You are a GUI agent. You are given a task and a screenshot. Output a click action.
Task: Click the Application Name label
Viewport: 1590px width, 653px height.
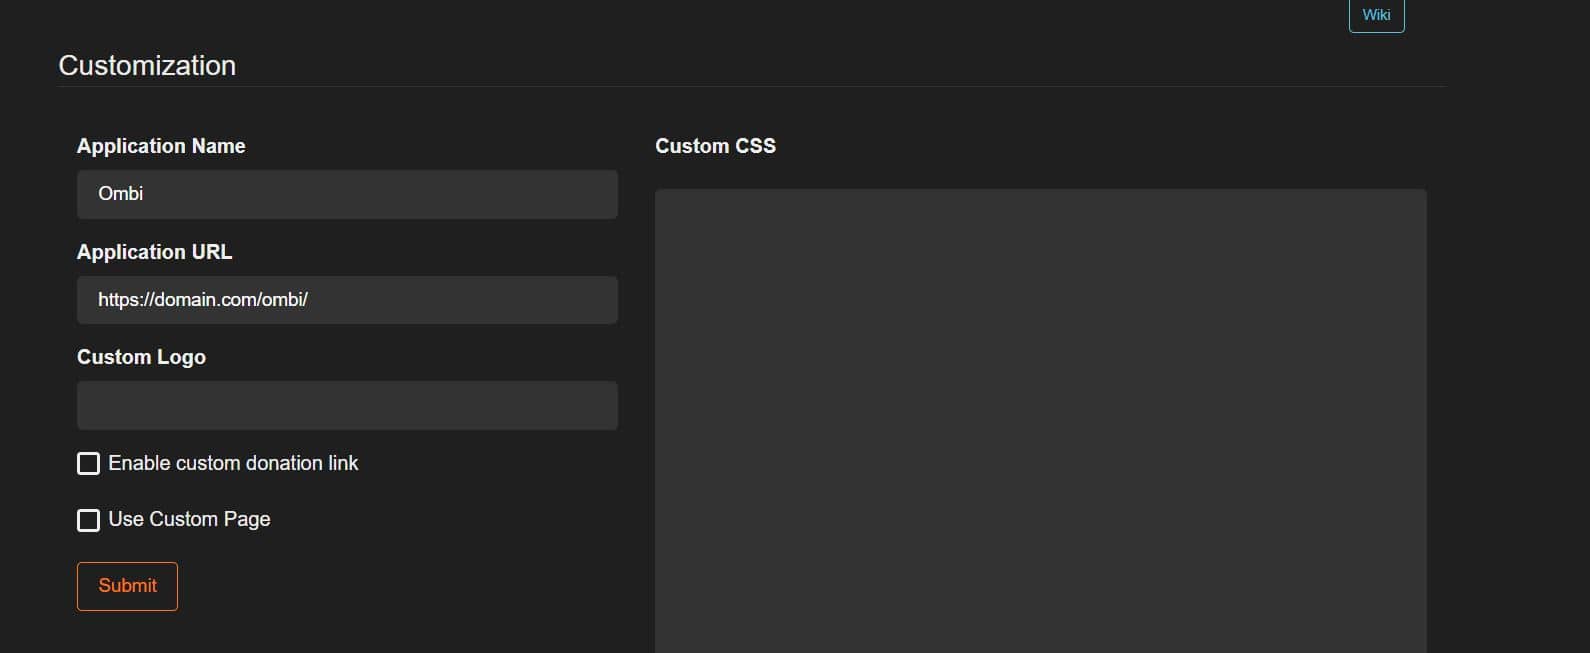point(161,145)
